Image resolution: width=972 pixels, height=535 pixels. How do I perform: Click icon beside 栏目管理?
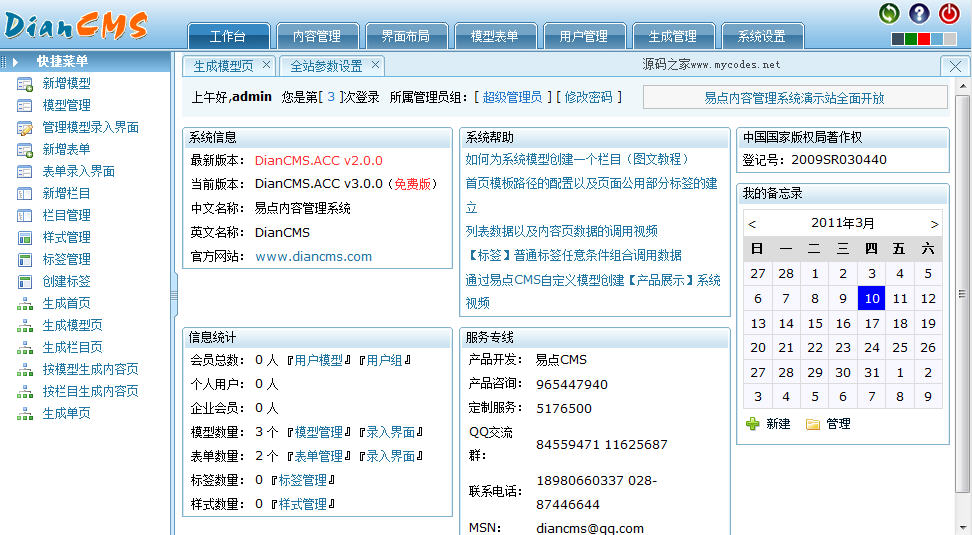[x=25, y=216]
